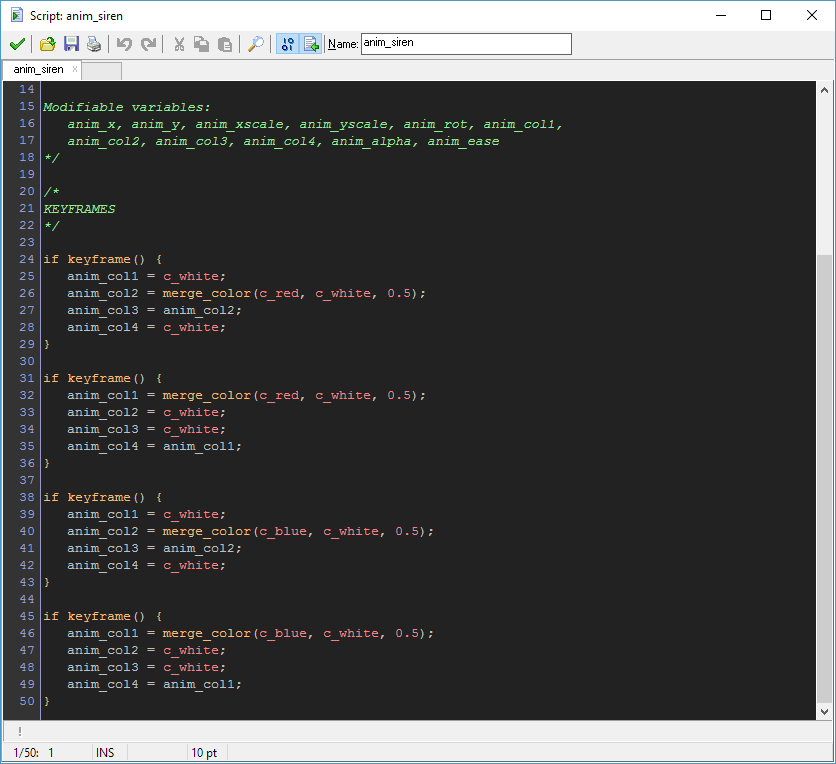Screen dimensions: 836x764
Task: Click line number 24 in gutter
Action: point(27,260)
